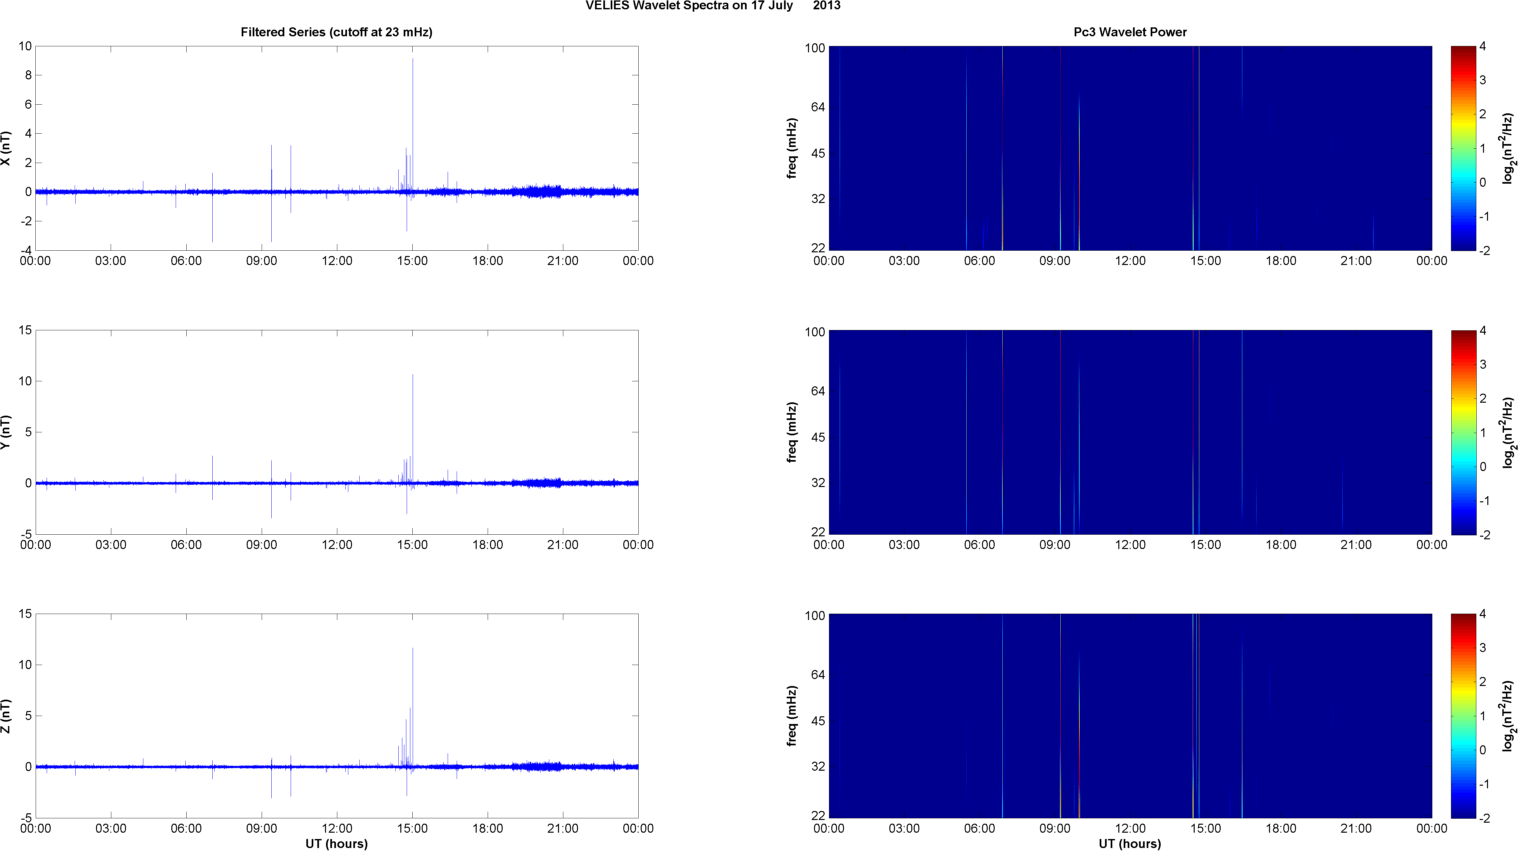Select the 'Pc3 Wavelet Power' column title
Screen dimensions: 1518x851
1130,32
